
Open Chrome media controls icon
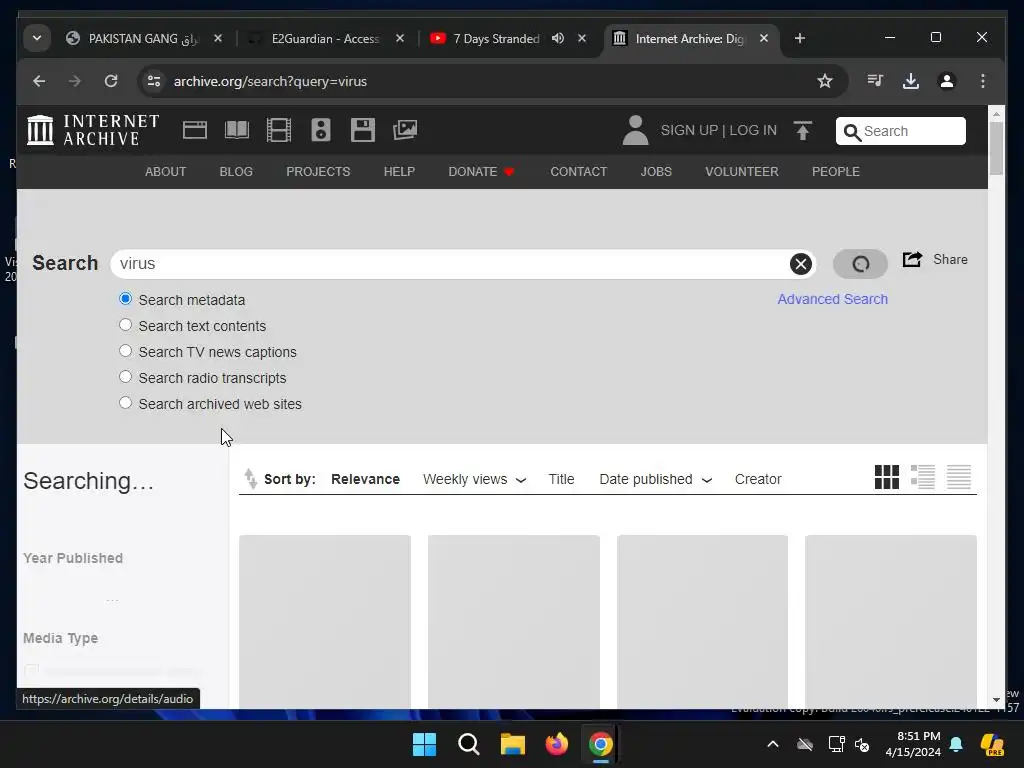875,81
